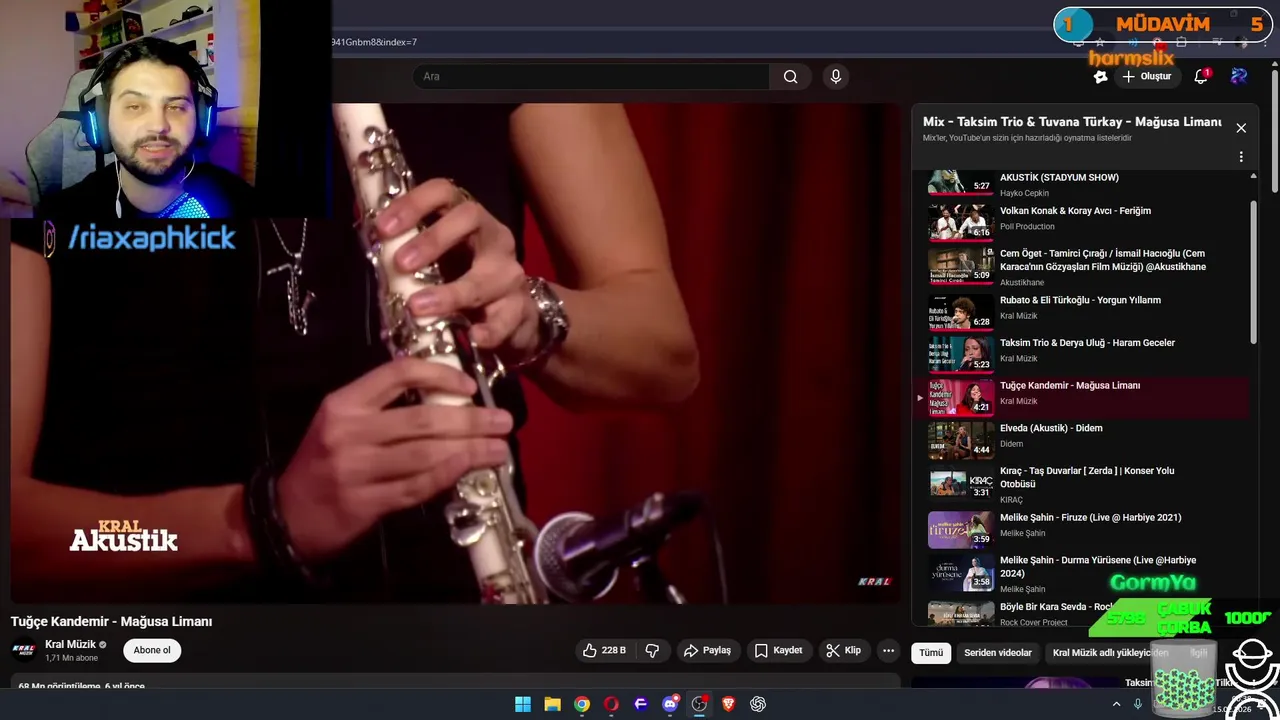1280x720 pixels.
Task: Close the Mix playlist panel
Action: pyautogui.click(x=1241, y=128)
